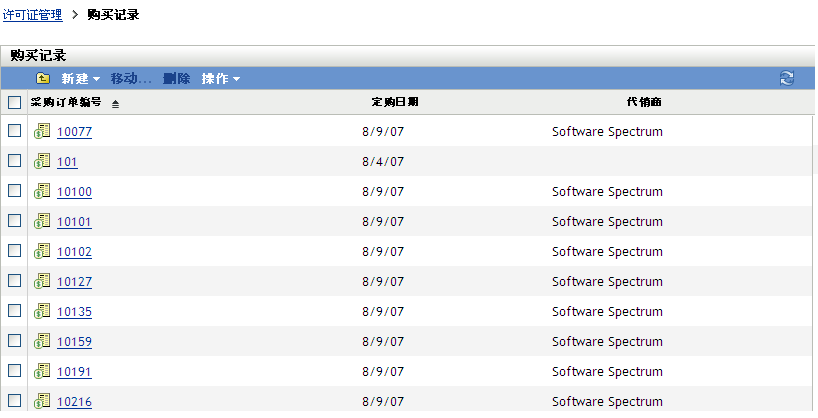Click the purchase record icon beside 10077
This screenshot has height=418, width=818.
coord(42,131)
